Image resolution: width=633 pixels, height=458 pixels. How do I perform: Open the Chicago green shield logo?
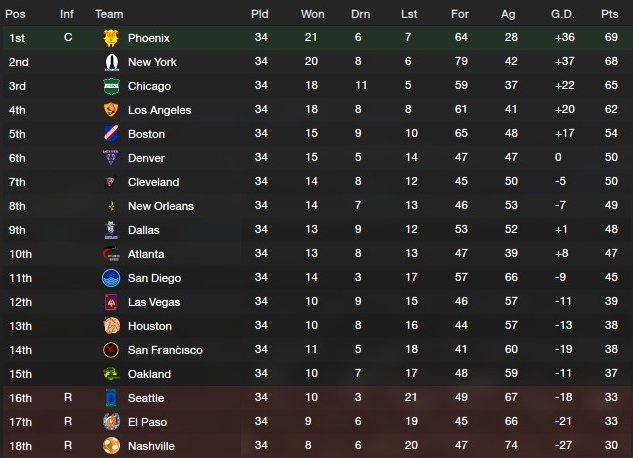point(111,86)
